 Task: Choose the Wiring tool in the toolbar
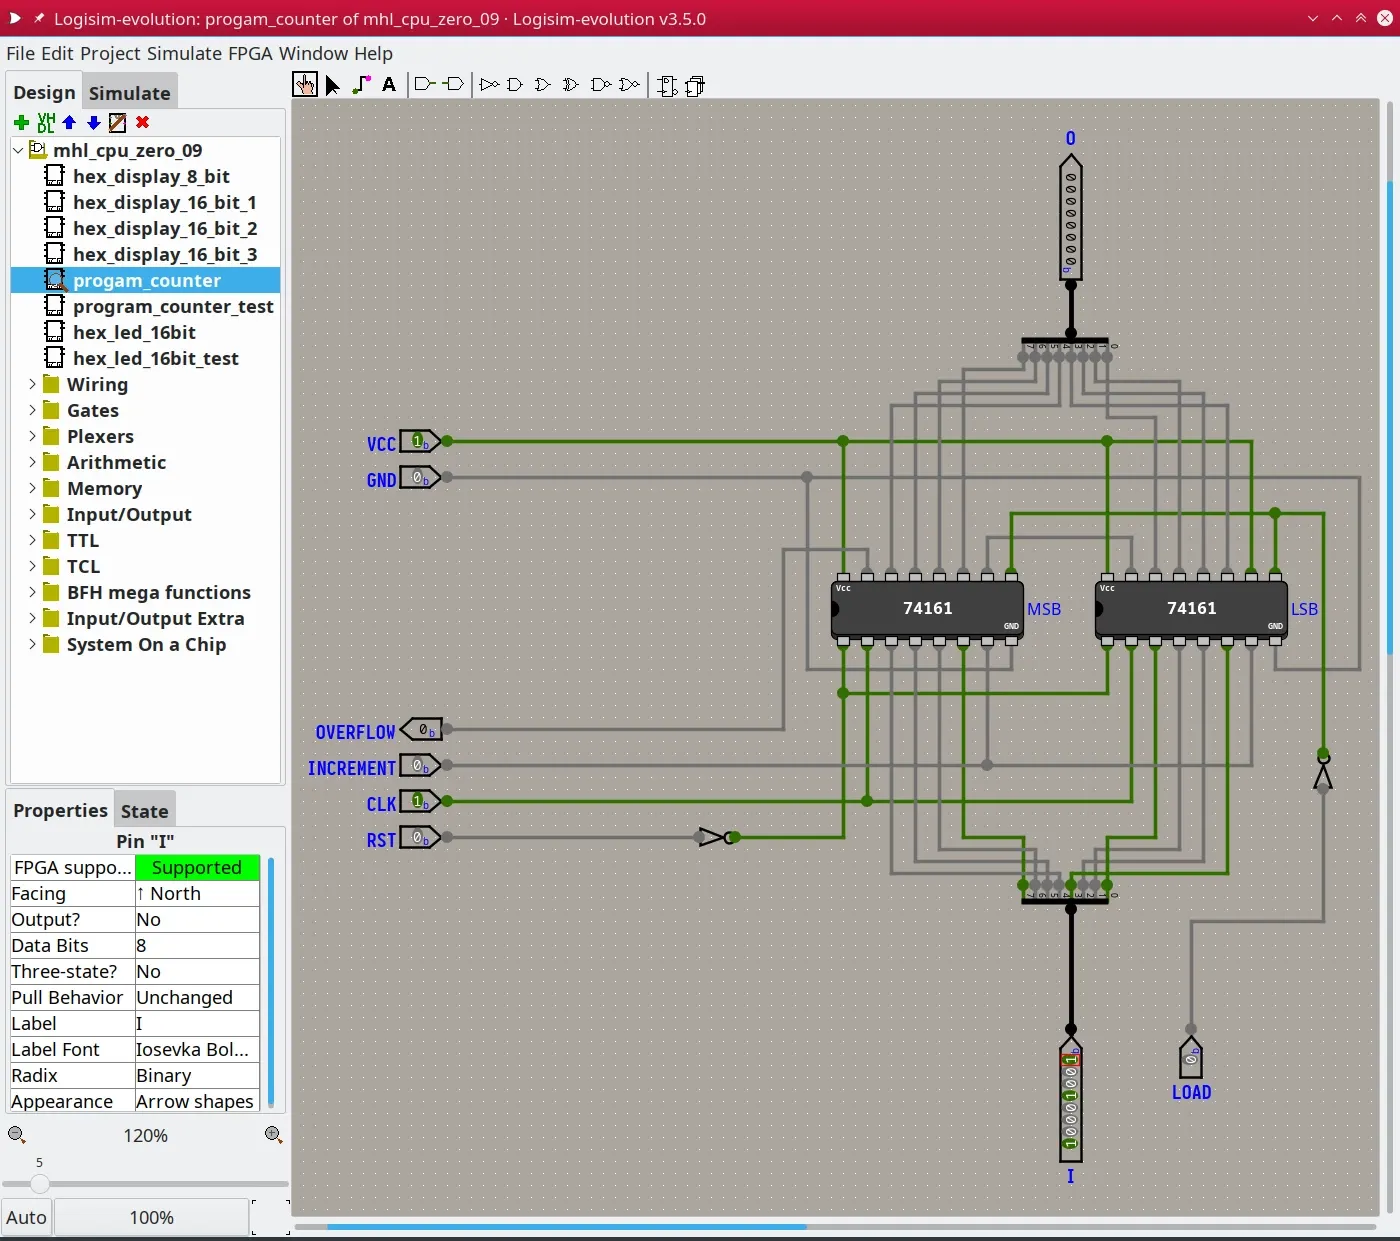tap(361, 85)
